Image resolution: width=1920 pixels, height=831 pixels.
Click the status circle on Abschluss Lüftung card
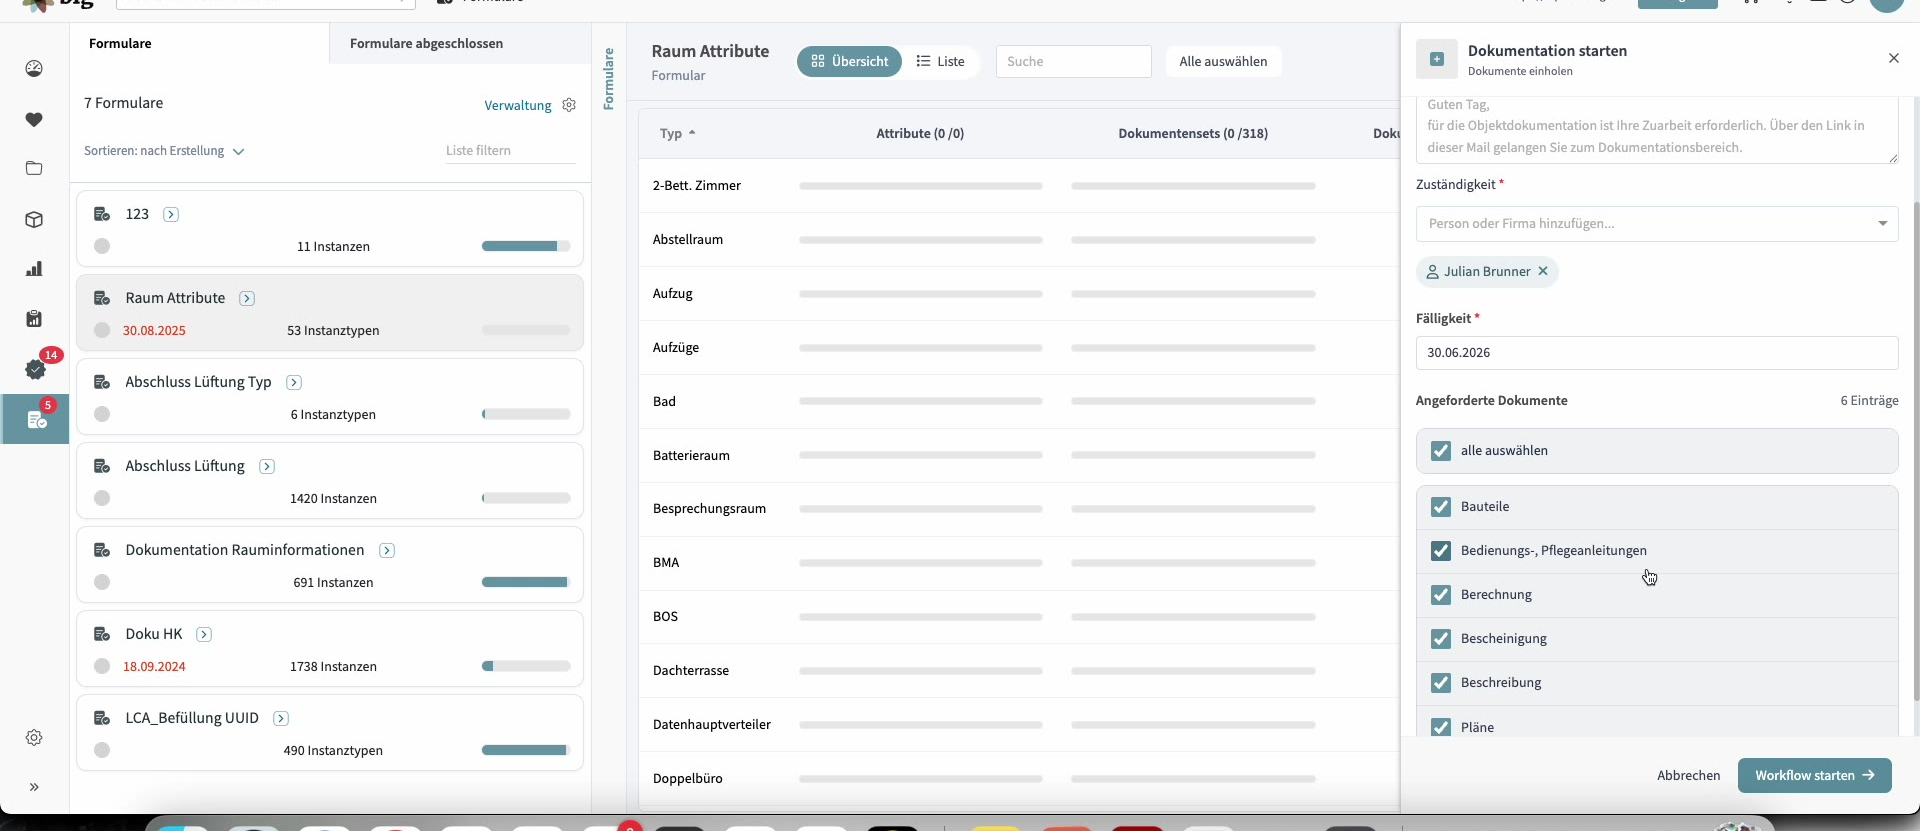pyautogui.click(x=102, y=498)
